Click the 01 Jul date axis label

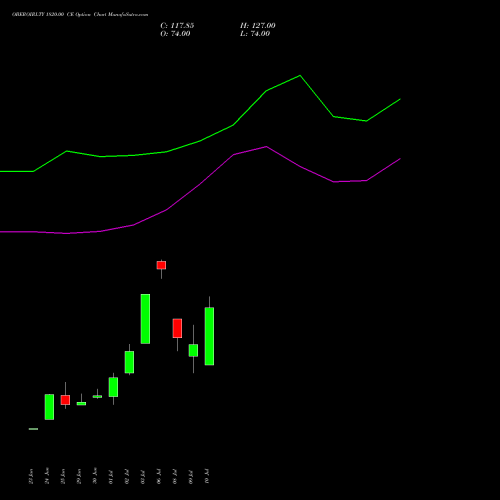111,477
